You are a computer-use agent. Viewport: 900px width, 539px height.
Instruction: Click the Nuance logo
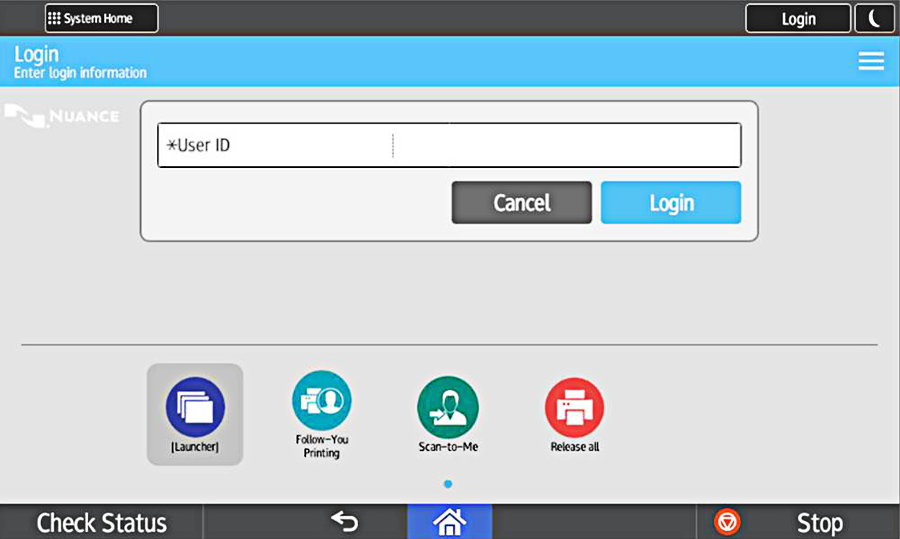[x=61, y=115]
